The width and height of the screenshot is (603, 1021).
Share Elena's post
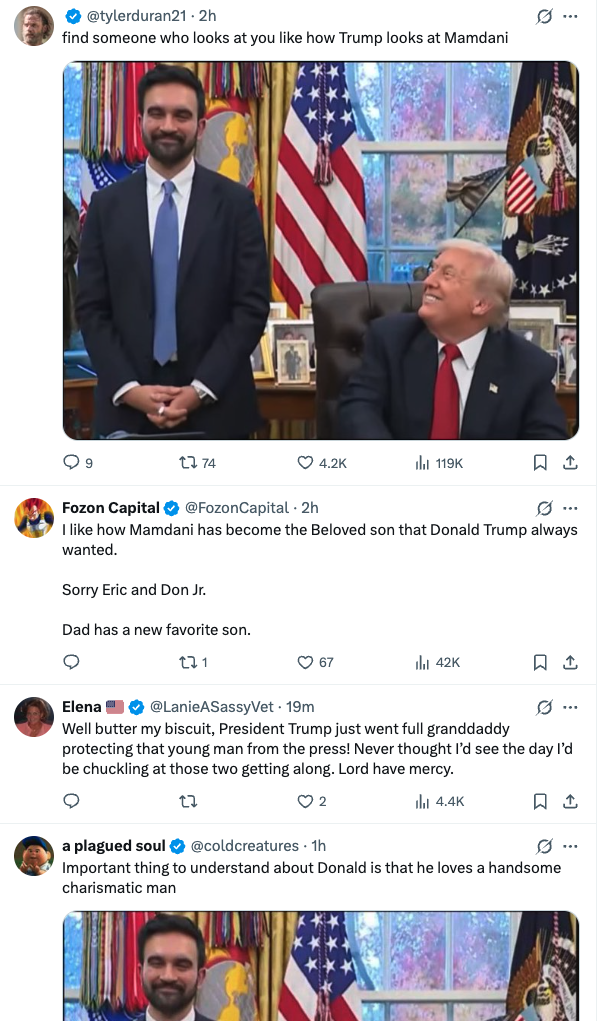570,801
